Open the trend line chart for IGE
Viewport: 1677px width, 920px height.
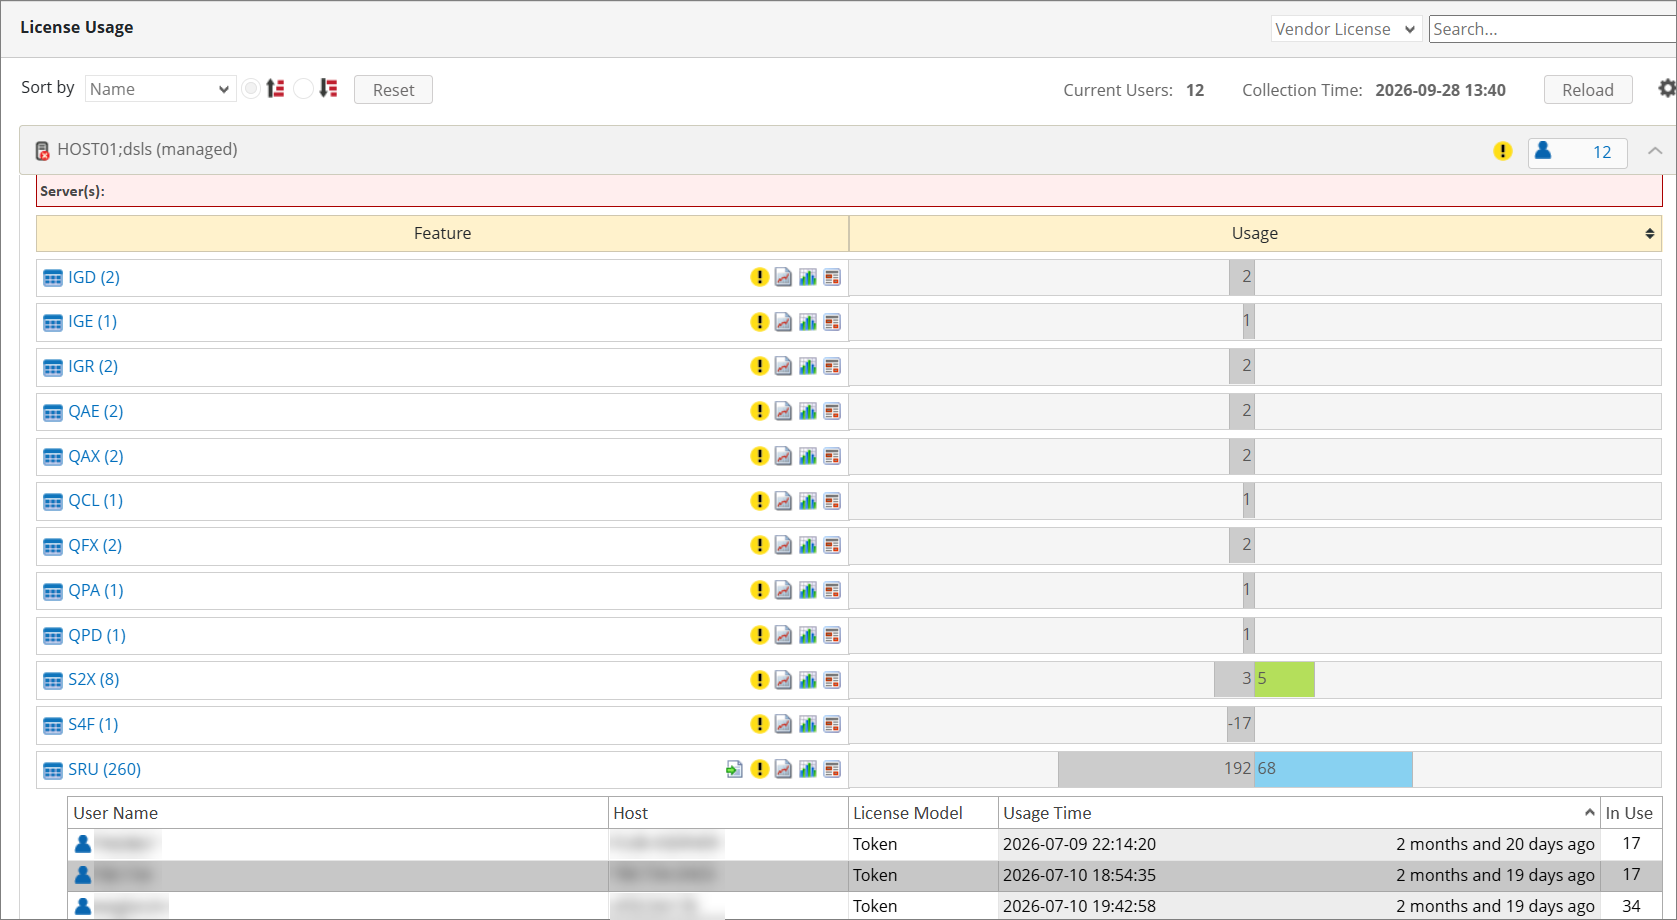click(784, 322)
